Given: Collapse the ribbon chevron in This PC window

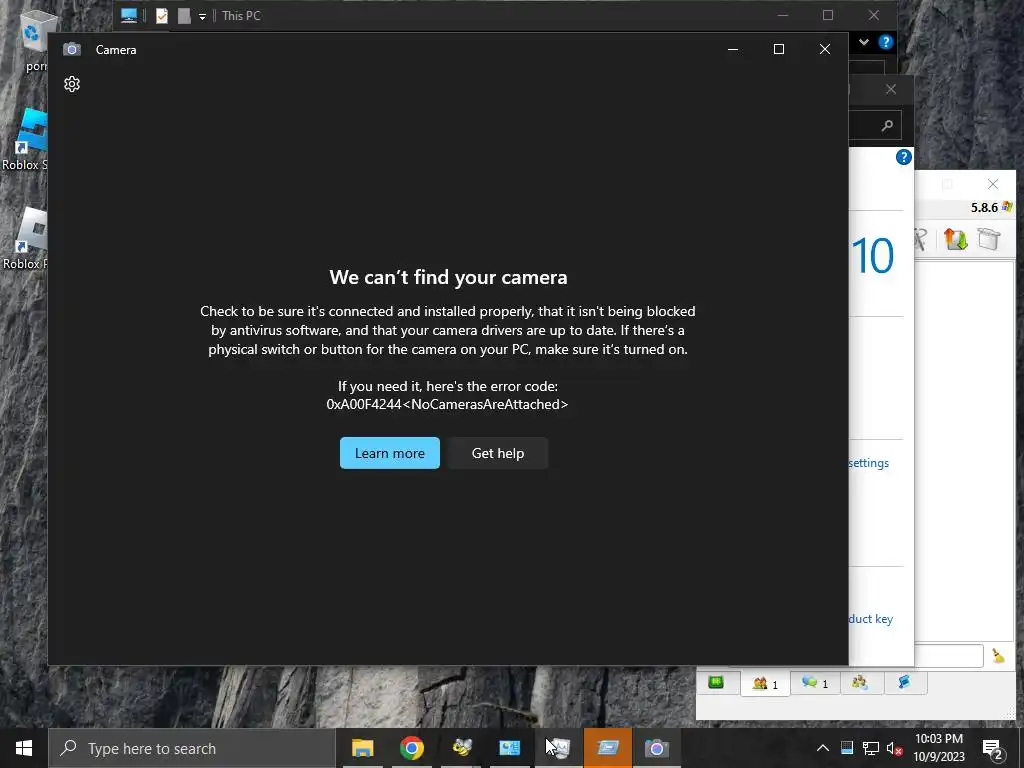Looking at the screenshot, I should point(863,42).
